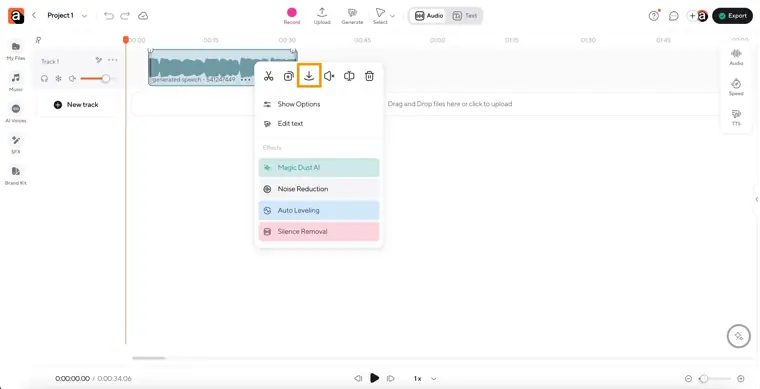Mute the clip with speaker icon

(x=329, y=76)
